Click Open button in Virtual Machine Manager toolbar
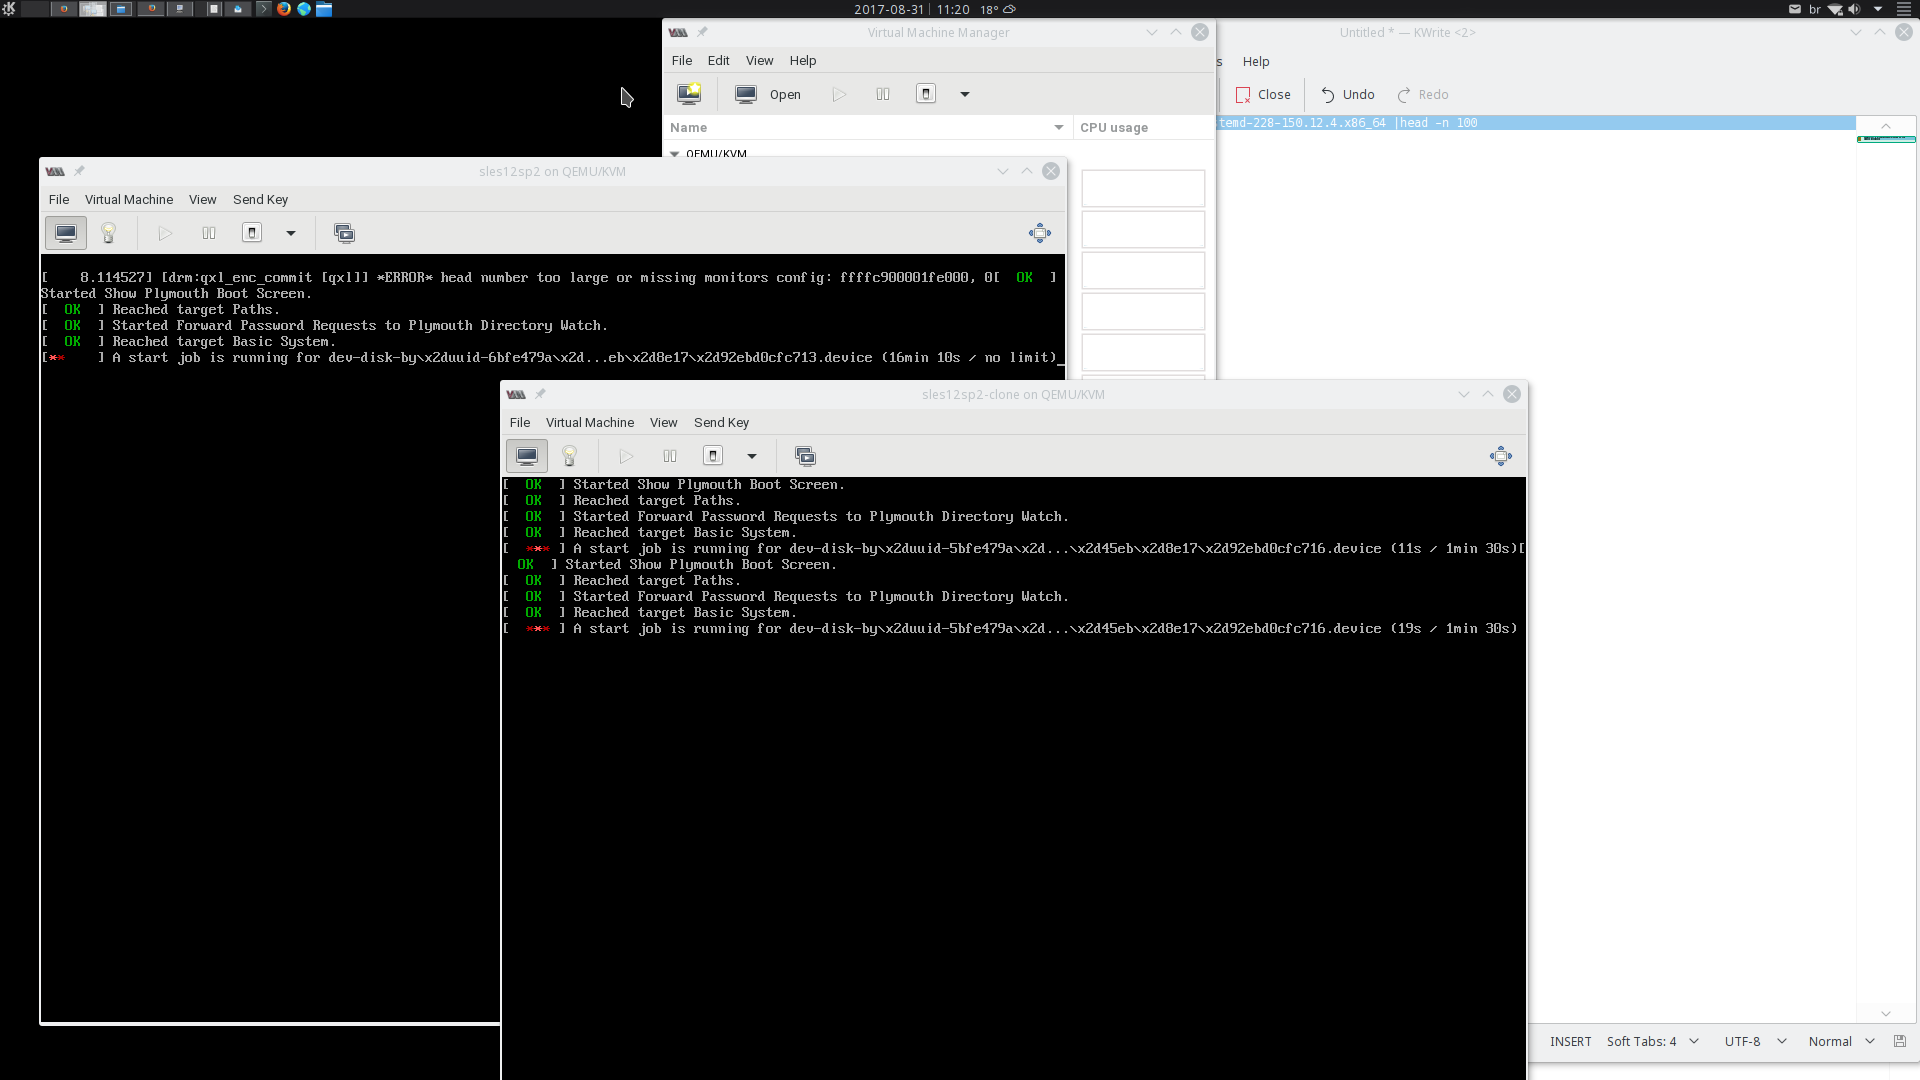 click(768, 94)
